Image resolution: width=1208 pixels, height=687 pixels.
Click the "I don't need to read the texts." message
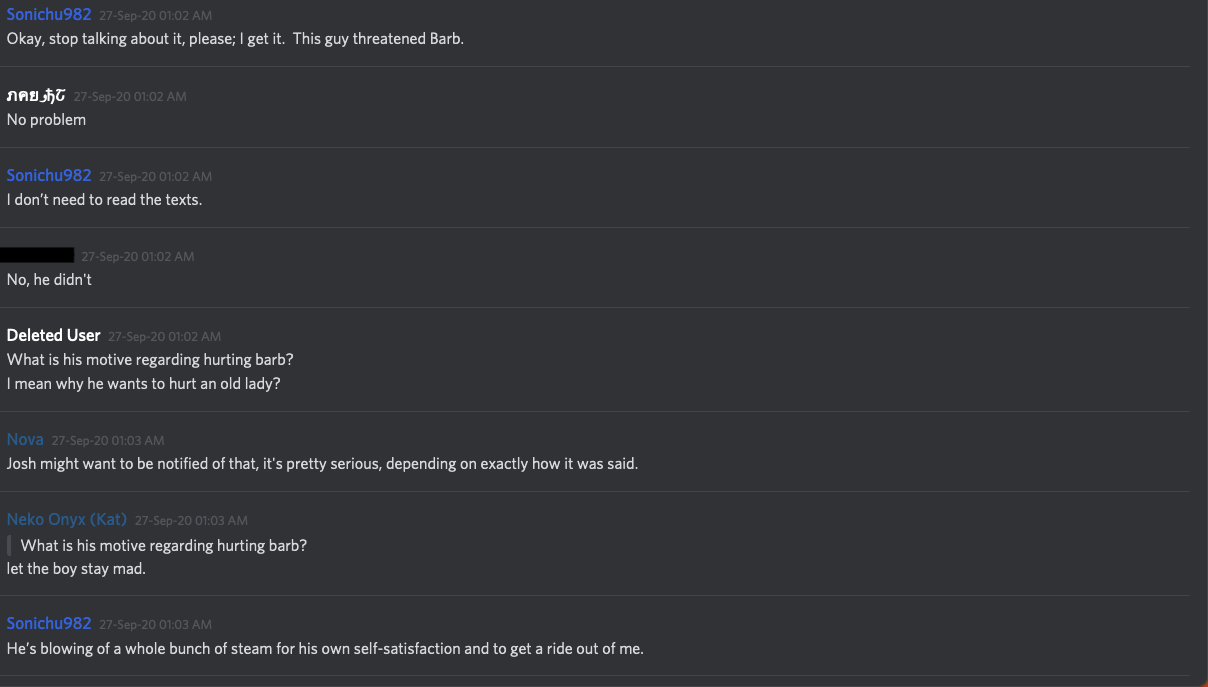104,199
